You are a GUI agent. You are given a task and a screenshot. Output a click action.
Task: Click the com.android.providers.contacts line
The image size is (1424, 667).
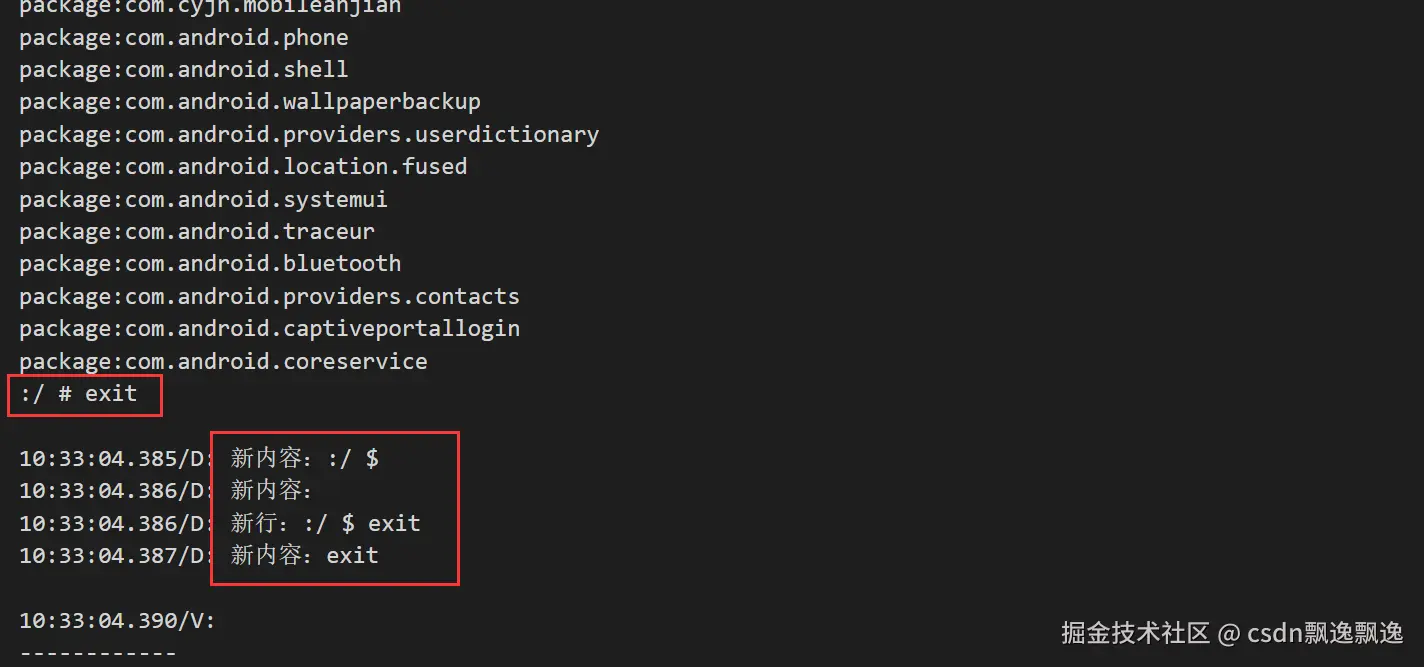coord(269,296)
